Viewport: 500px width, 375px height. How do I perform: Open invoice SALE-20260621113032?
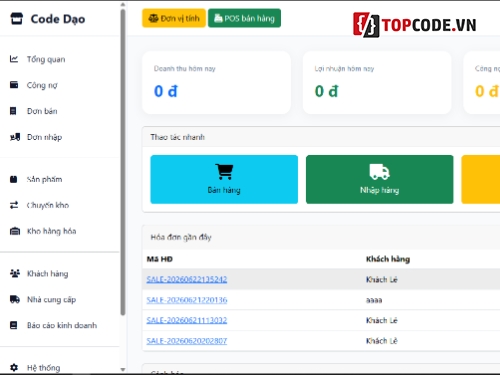click(x=187, y=320)
